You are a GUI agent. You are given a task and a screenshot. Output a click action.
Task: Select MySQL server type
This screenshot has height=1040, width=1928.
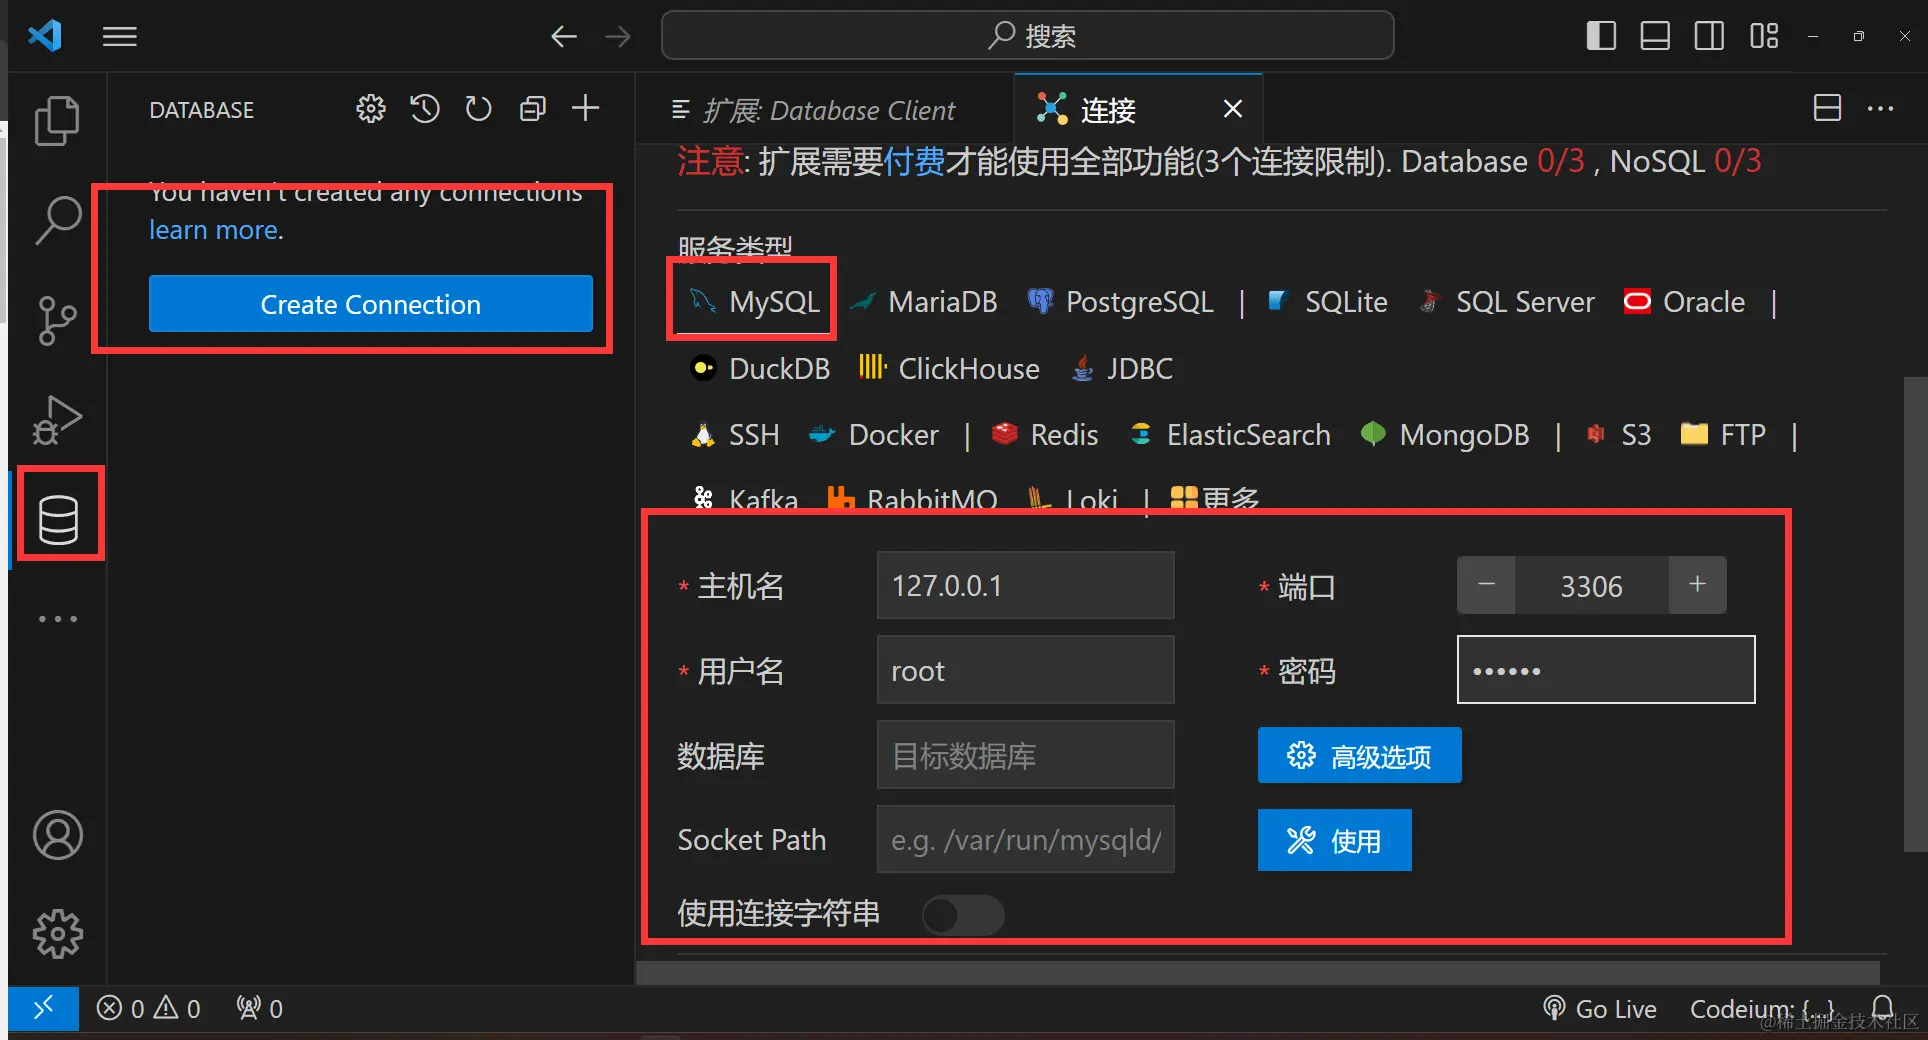(754, 302)
